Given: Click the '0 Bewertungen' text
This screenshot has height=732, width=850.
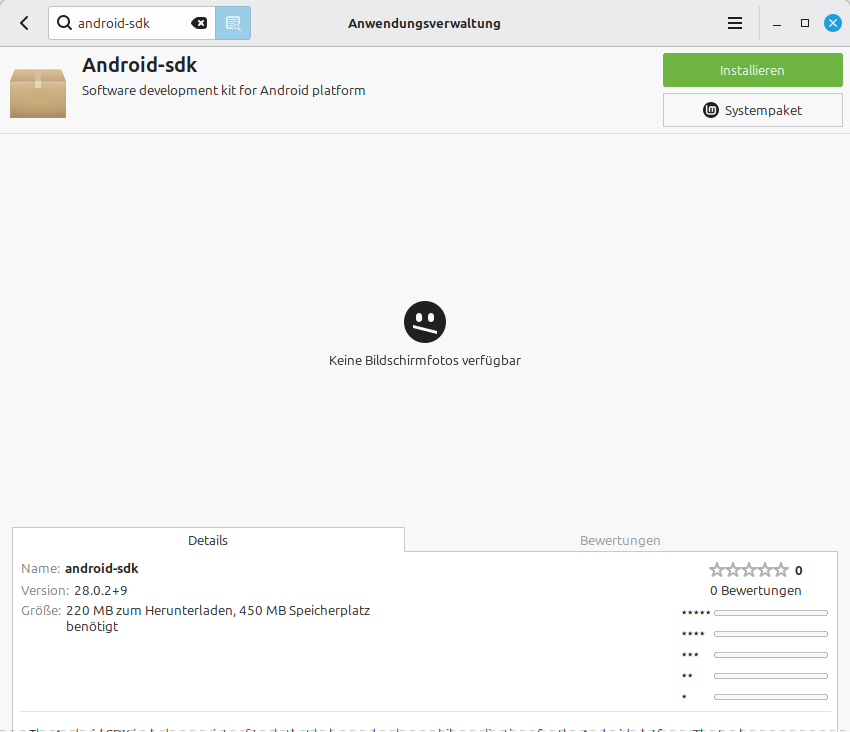Looking at the screenshot, I should (756, 590).
